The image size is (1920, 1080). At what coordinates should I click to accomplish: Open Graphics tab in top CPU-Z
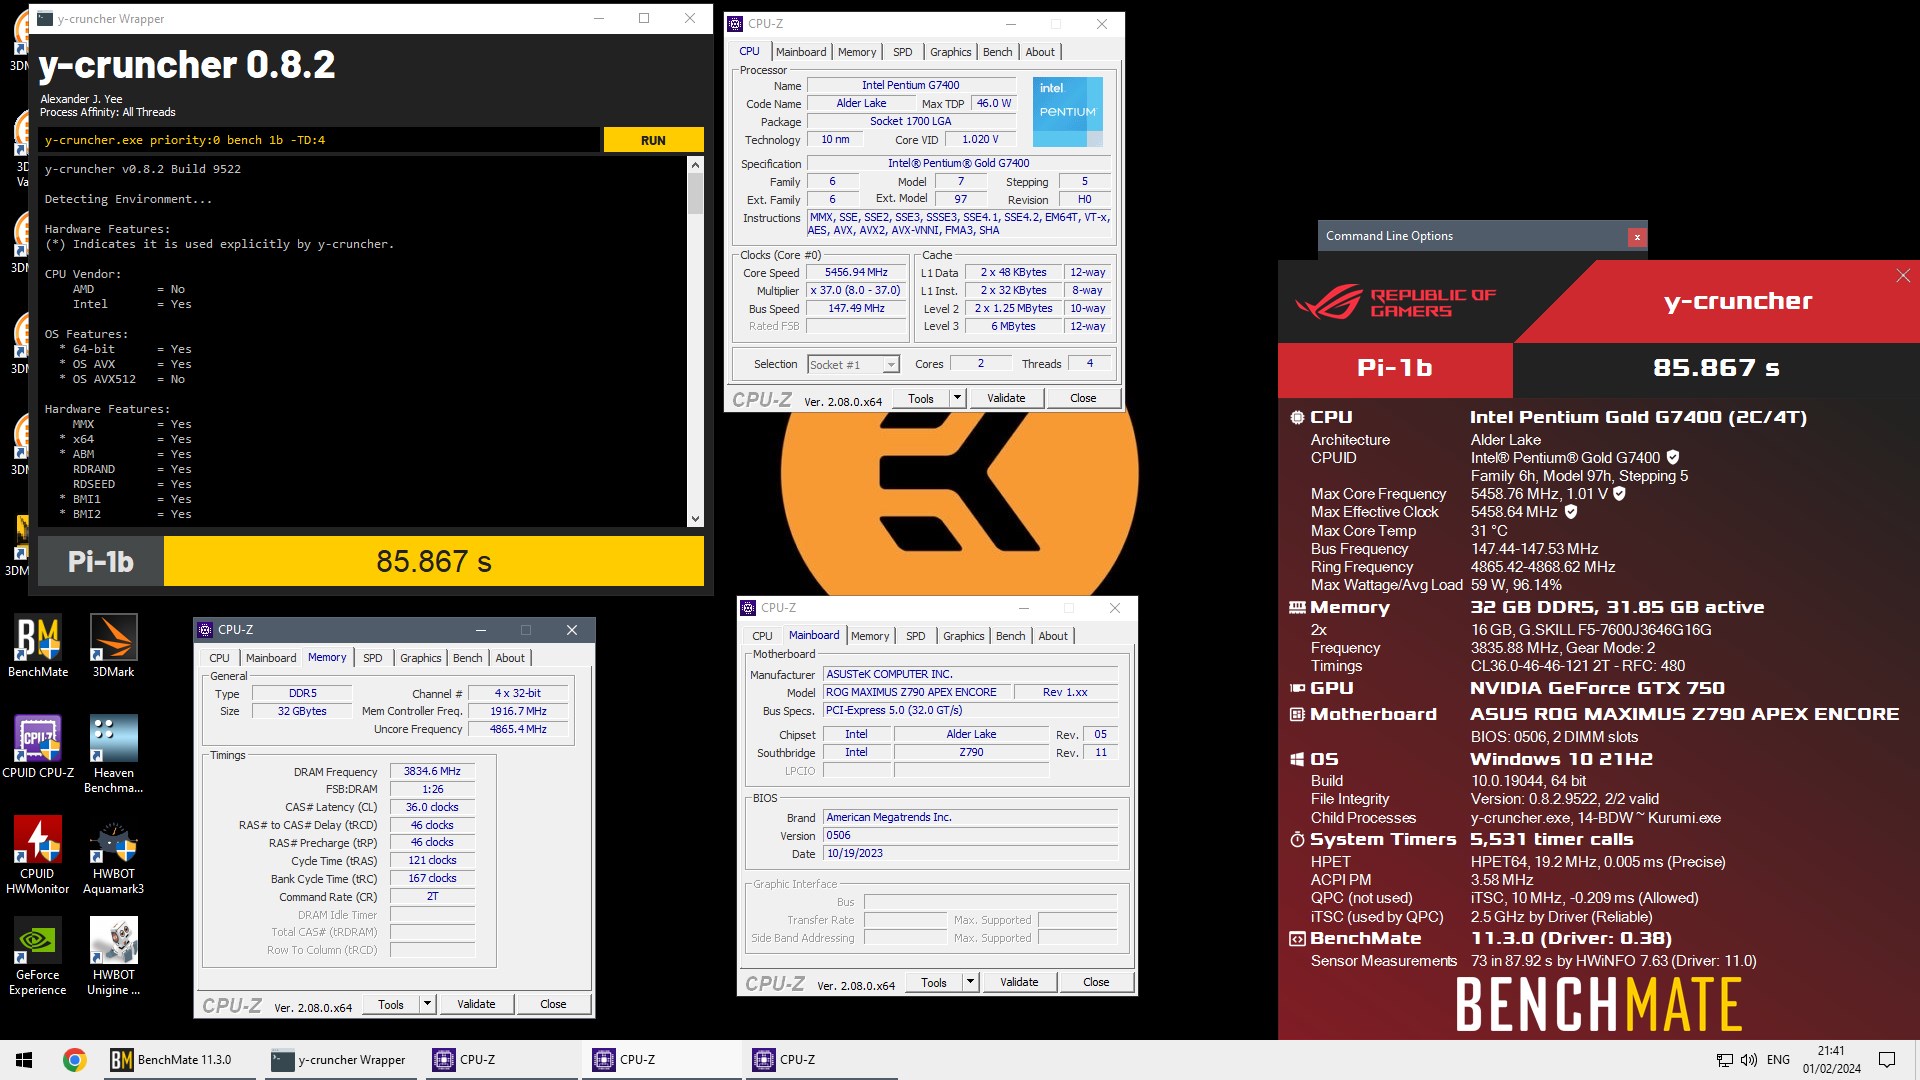(x=950, y=52)
